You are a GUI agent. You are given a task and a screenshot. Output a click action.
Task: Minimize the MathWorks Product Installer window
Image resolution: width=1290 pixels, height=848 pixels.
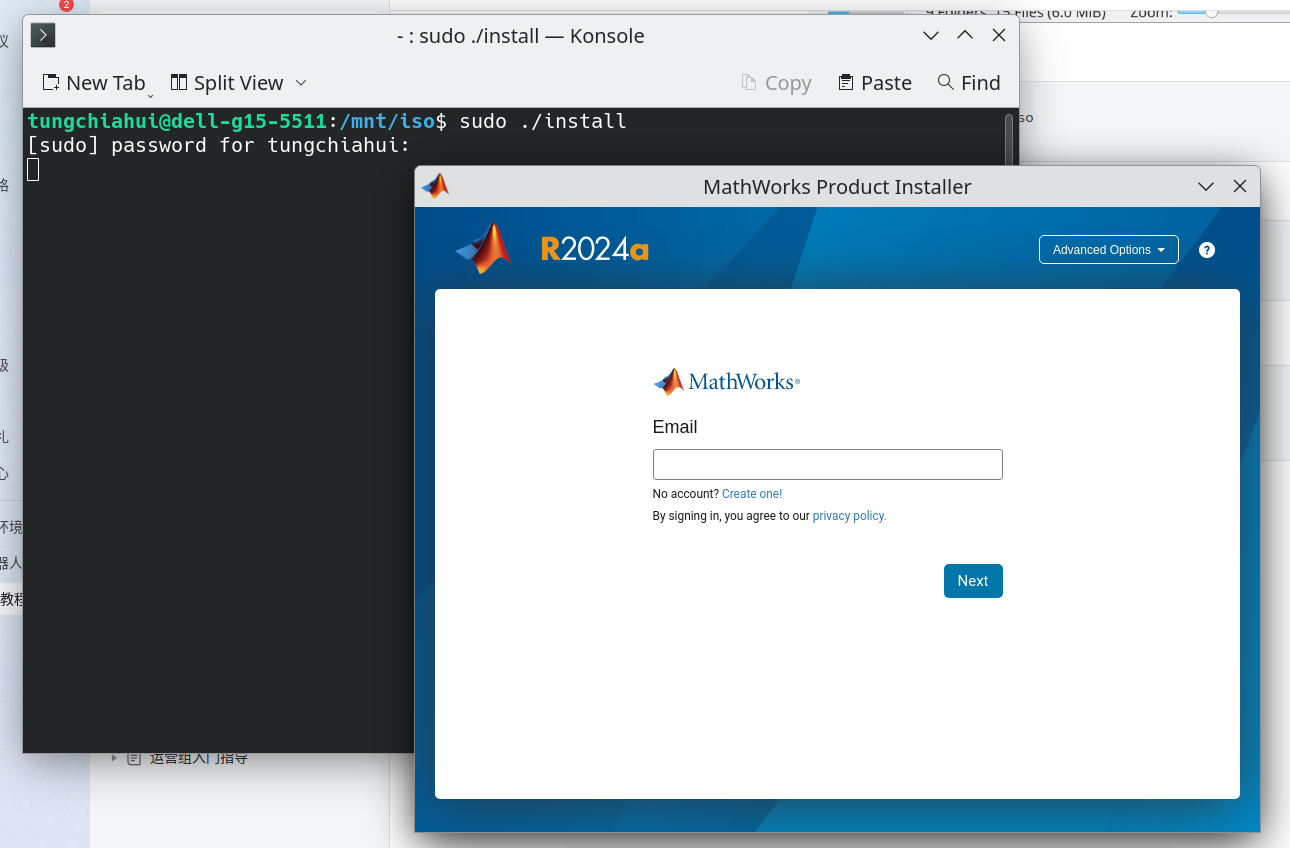click(1206, 187)
